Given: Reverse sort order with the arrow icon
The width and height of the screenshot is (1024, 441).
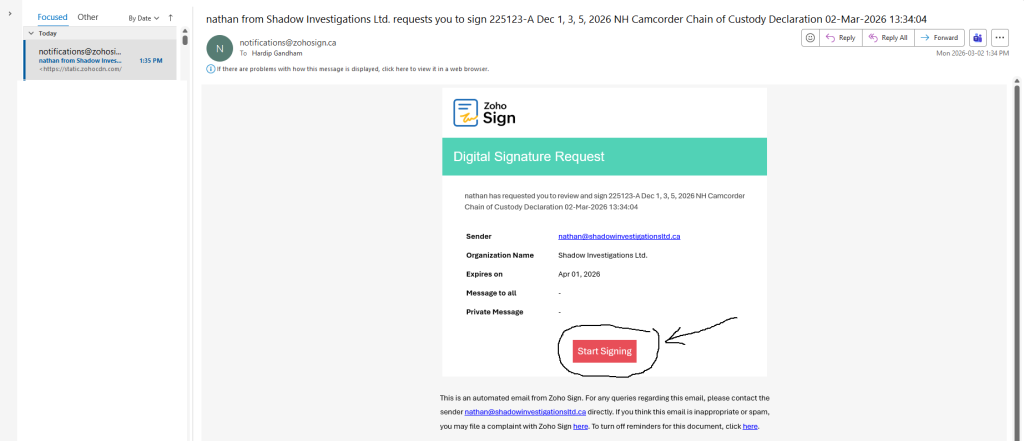Looking at the screenshot, I should click(170, 18).
